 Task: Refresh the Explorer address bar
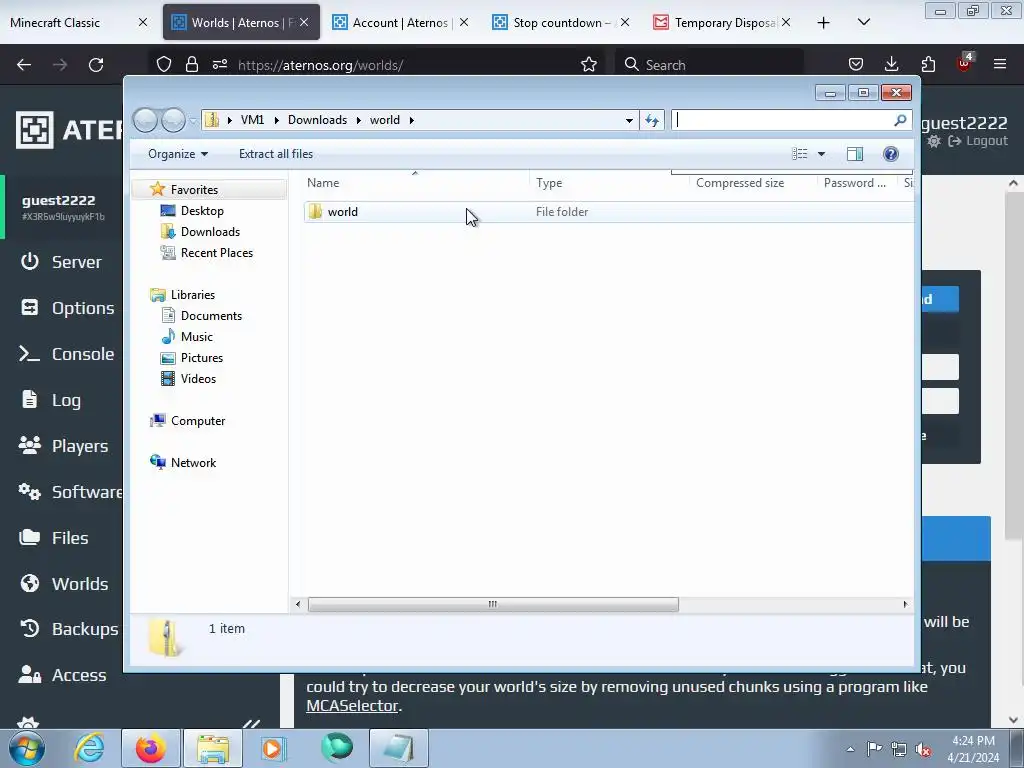click(652, 120)
